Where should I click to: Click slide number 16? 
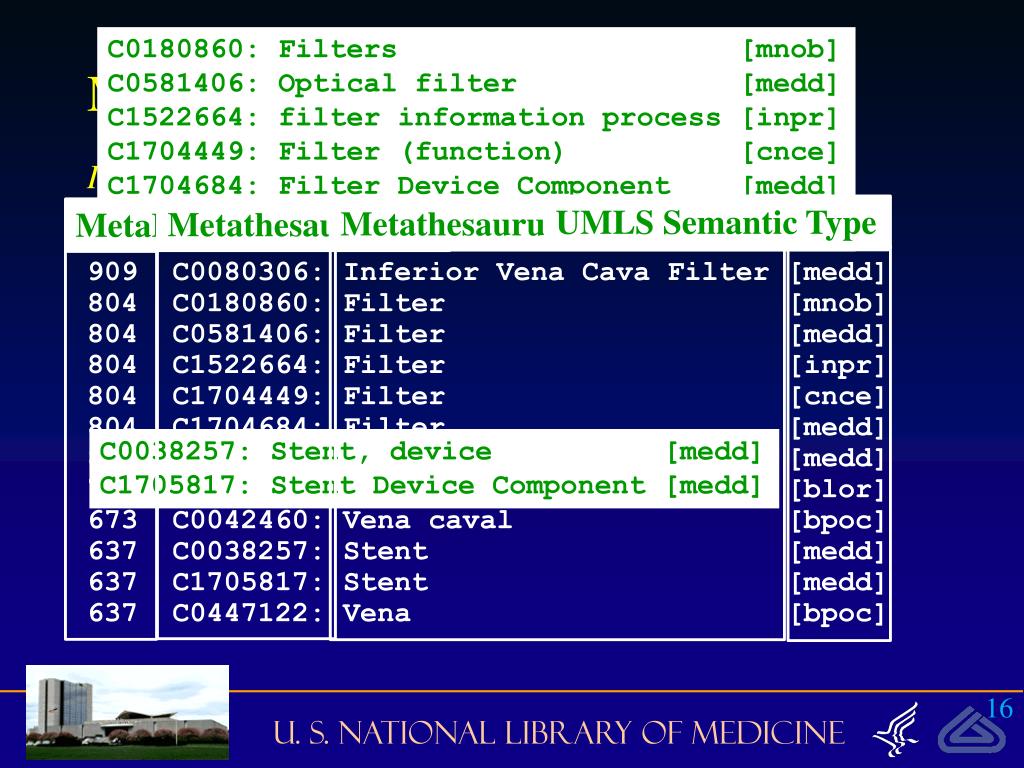click(x=999, y=709)
